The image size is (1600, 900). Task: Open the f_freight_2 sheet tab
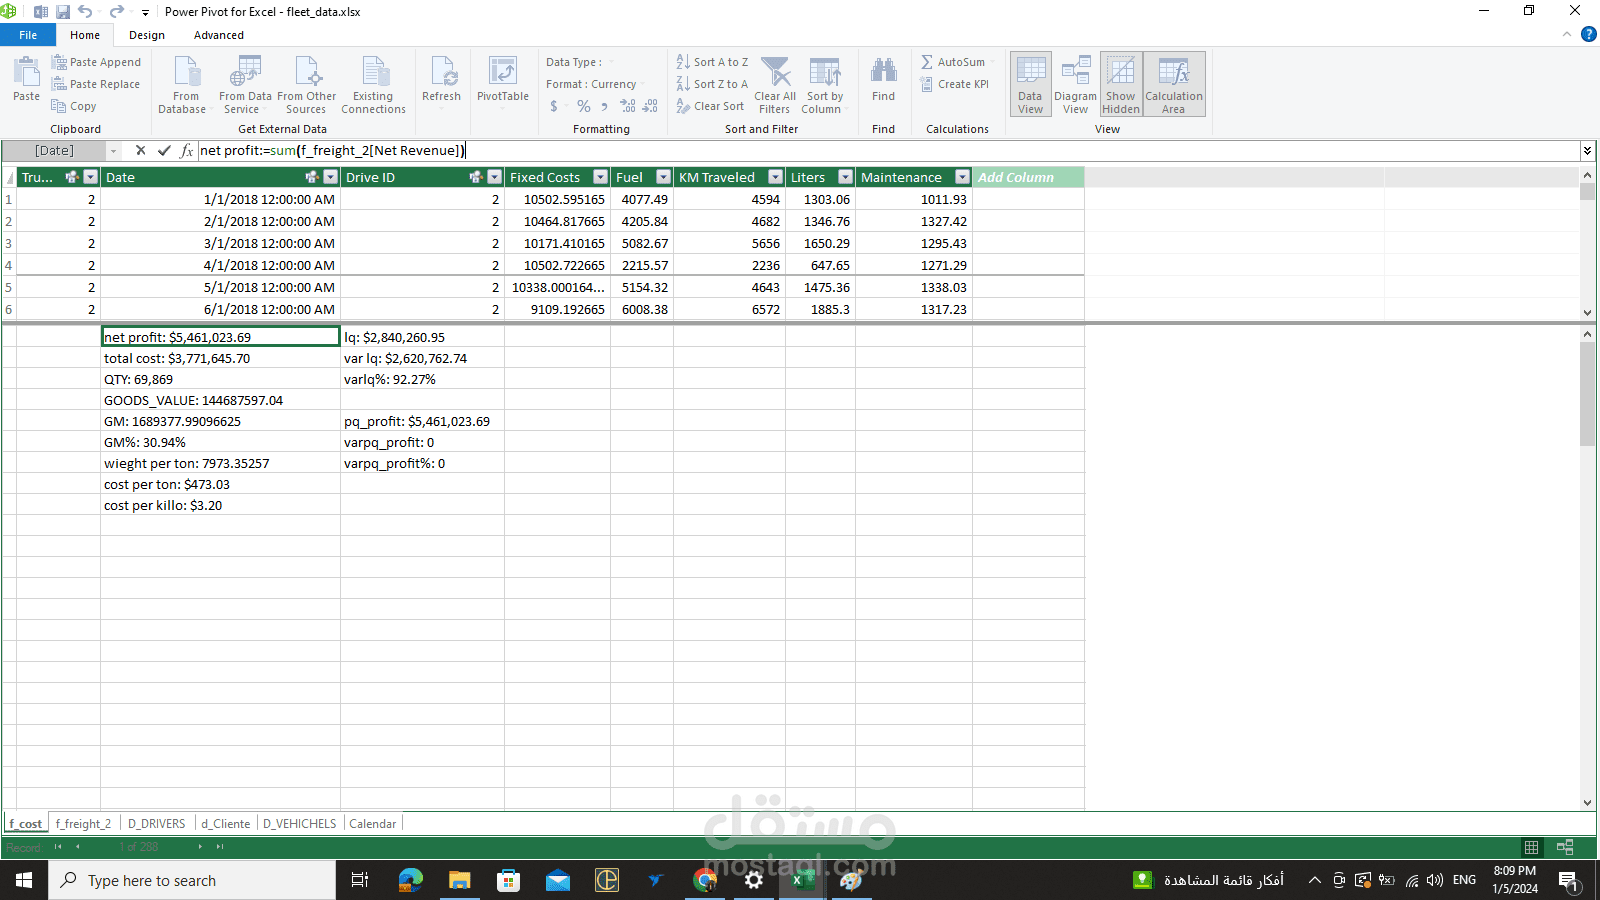pos(83,824)
